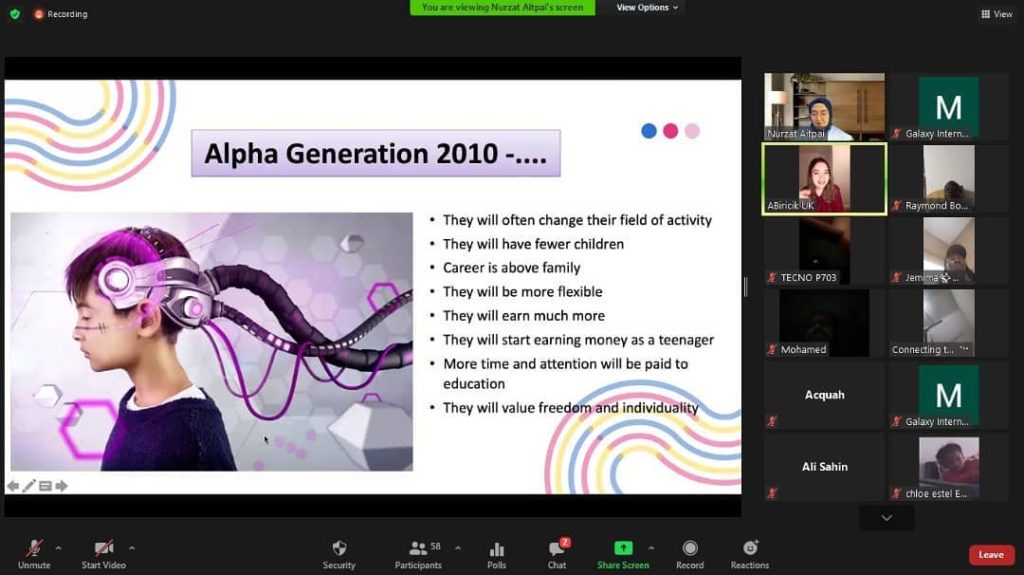Open the Security shield menu
The height and width of the screenshot is (575, 1024).
pos(339,554)
